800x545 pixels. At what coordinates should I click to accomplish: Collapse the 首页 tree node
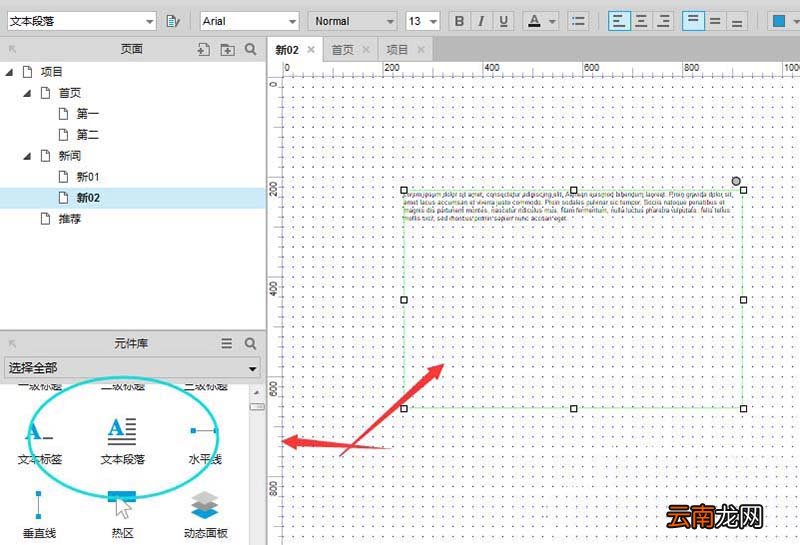tap(27, 93)
